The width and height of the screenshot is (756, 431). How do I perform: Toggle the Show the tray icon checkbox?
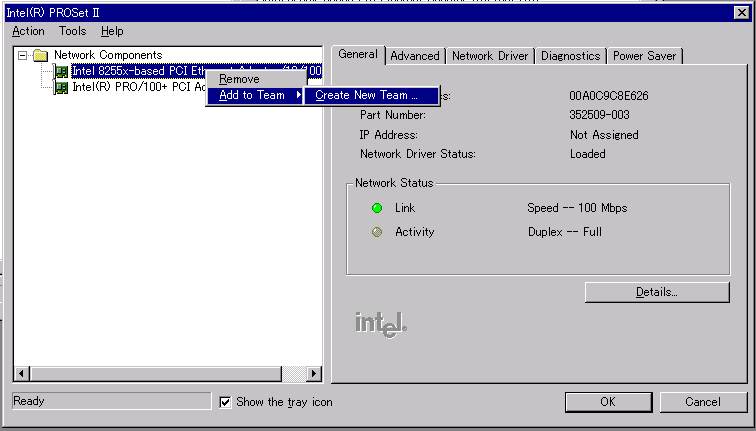point(225,402)
